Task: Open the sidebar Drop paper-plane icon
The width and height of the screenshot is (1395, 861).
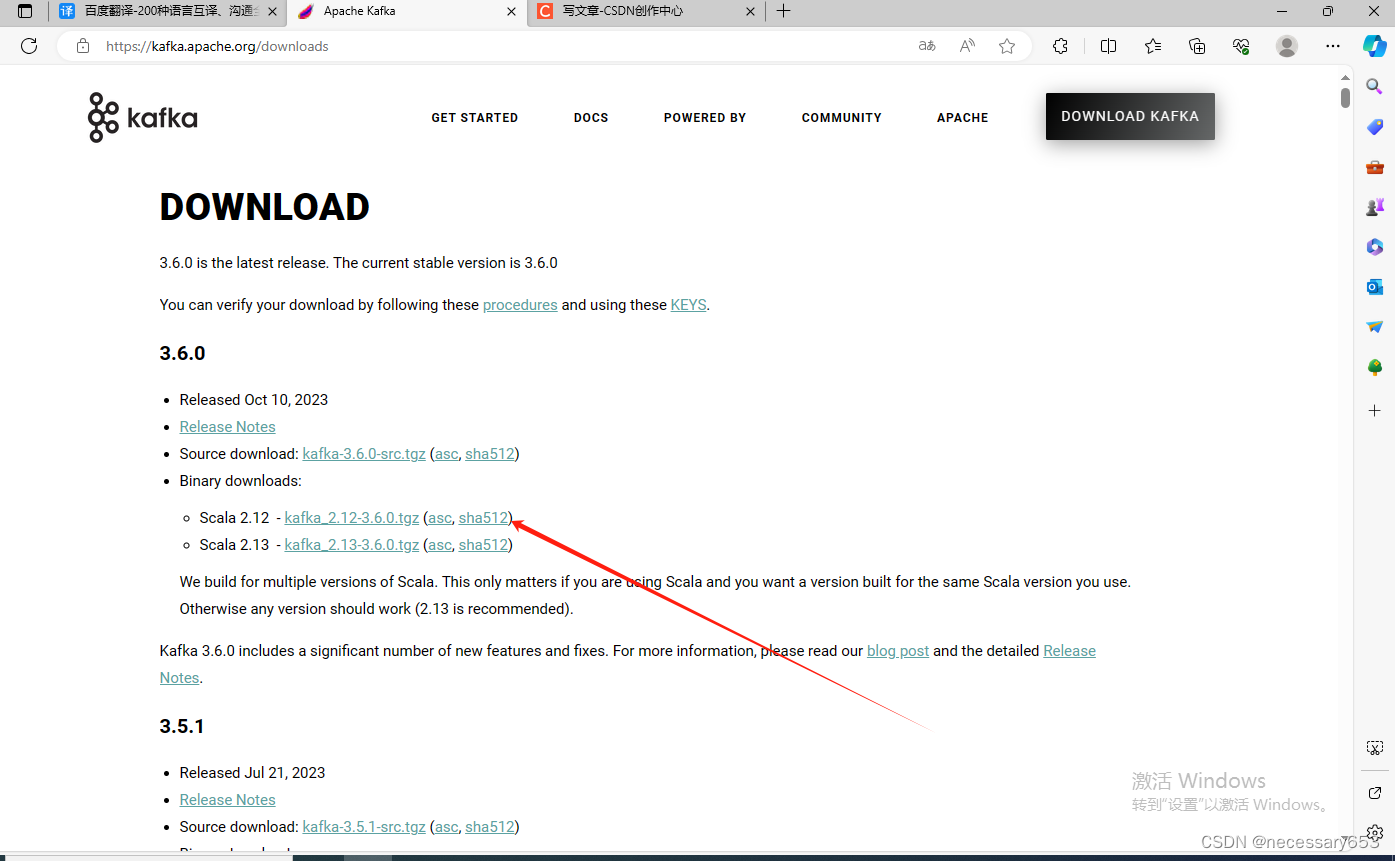Action: click(x=1375, y=327)
